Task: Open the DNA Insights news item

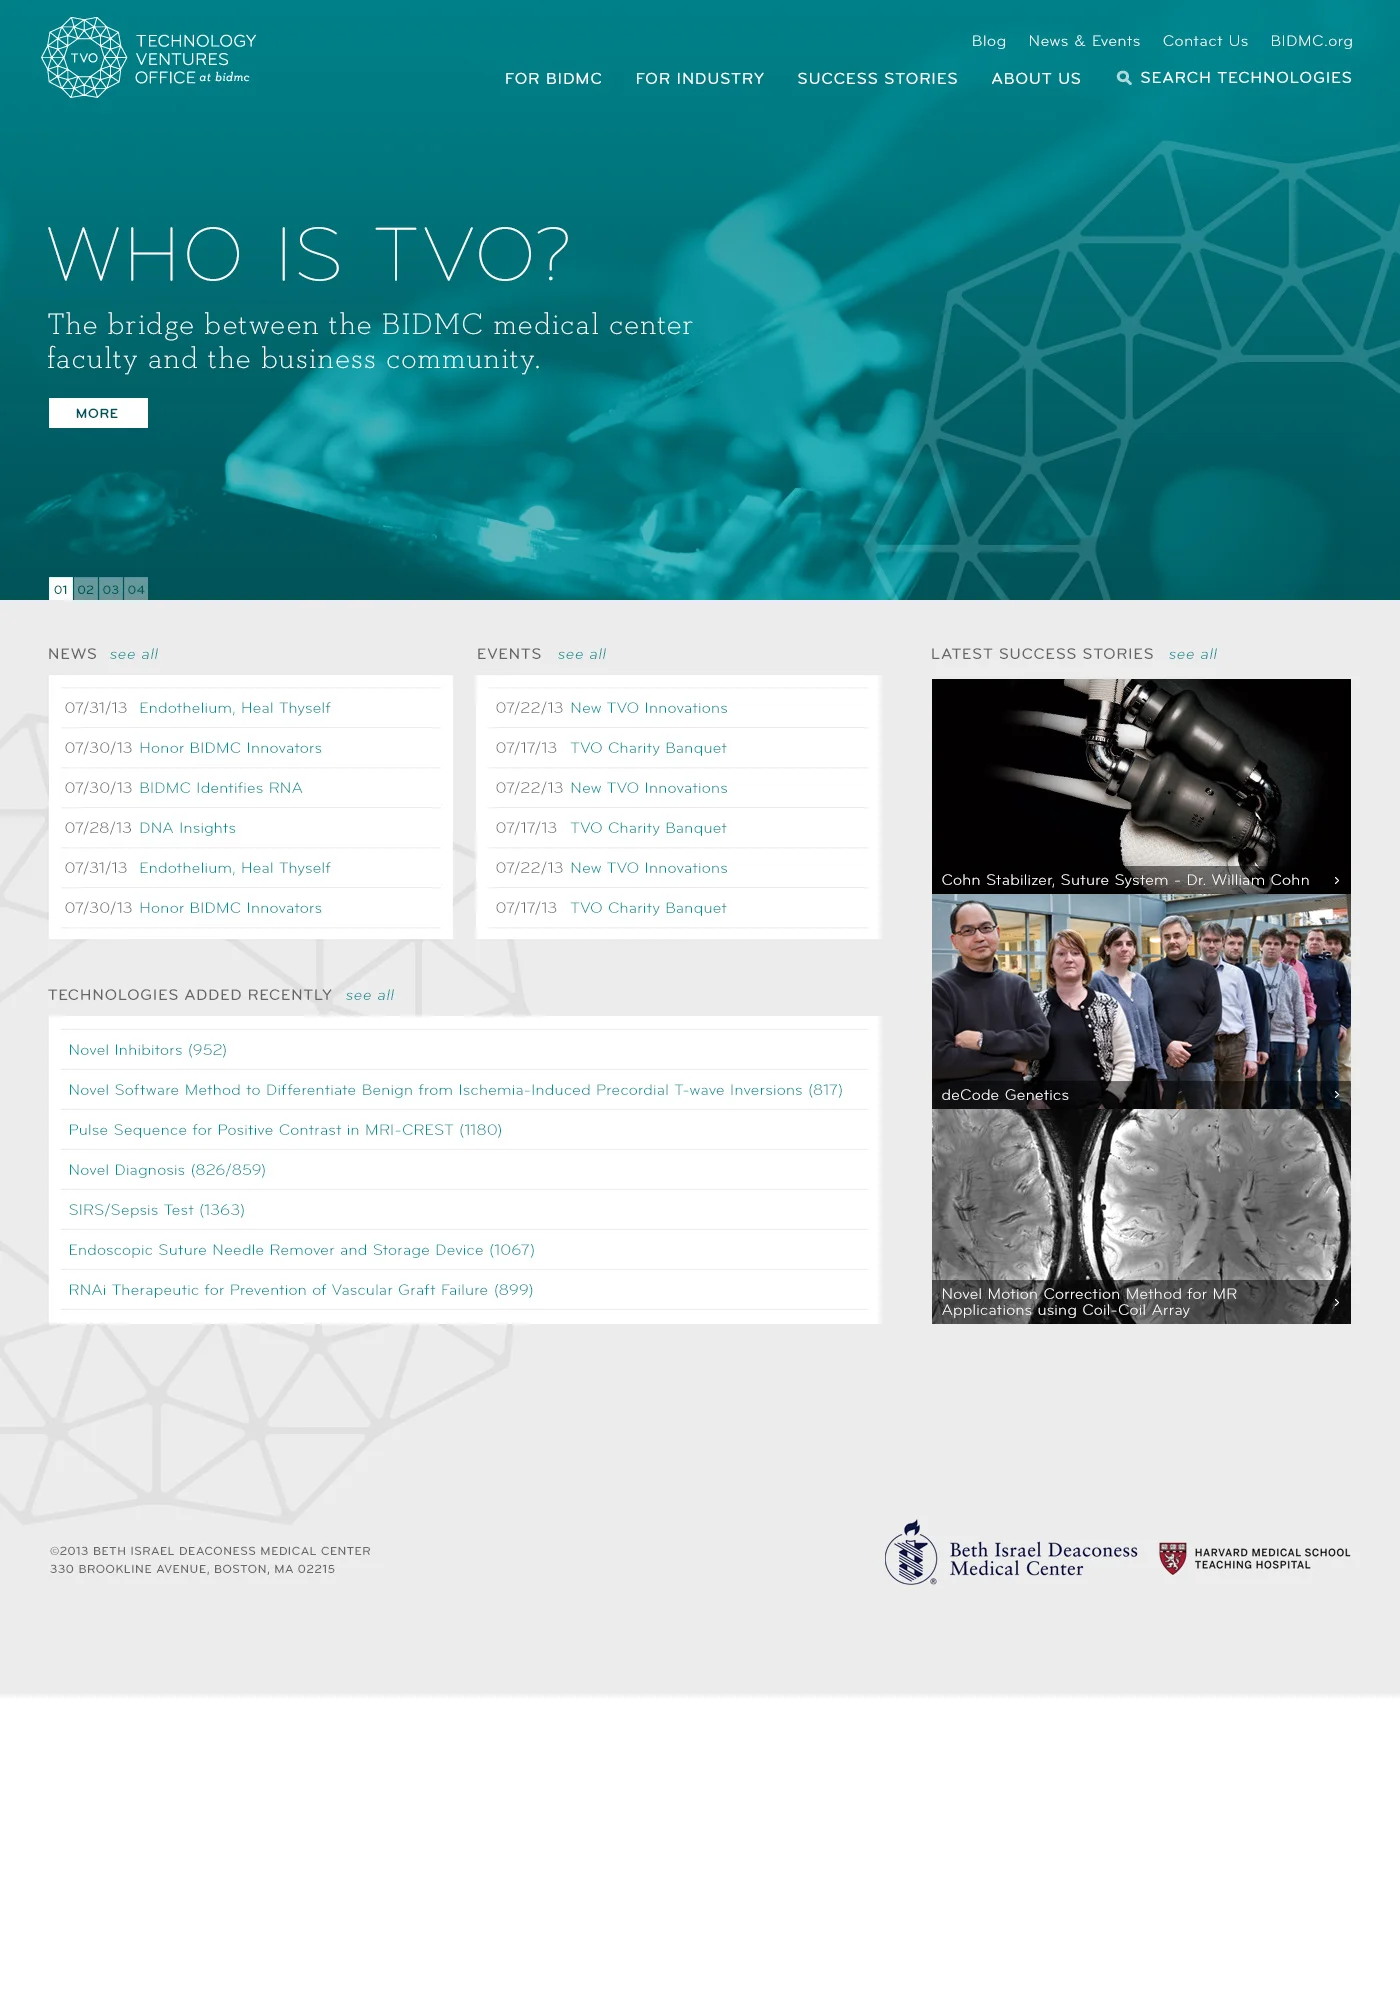Action: coord(188,828)
